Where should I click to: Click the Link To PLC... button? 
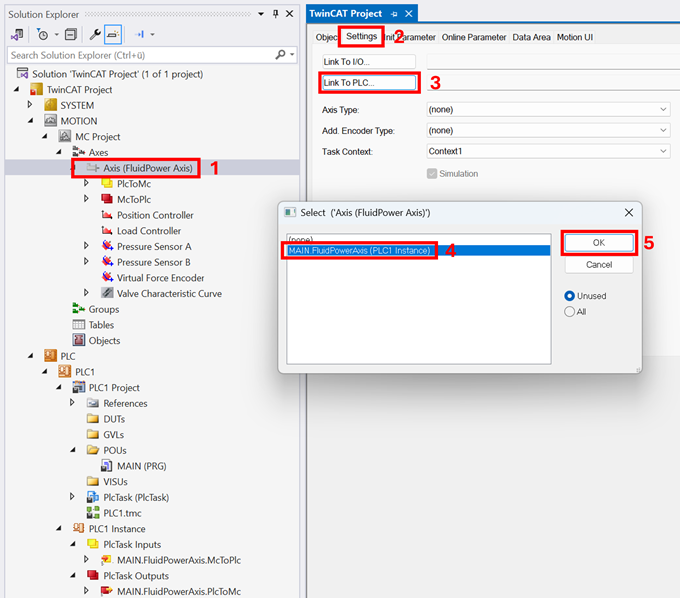click(369, 82)
